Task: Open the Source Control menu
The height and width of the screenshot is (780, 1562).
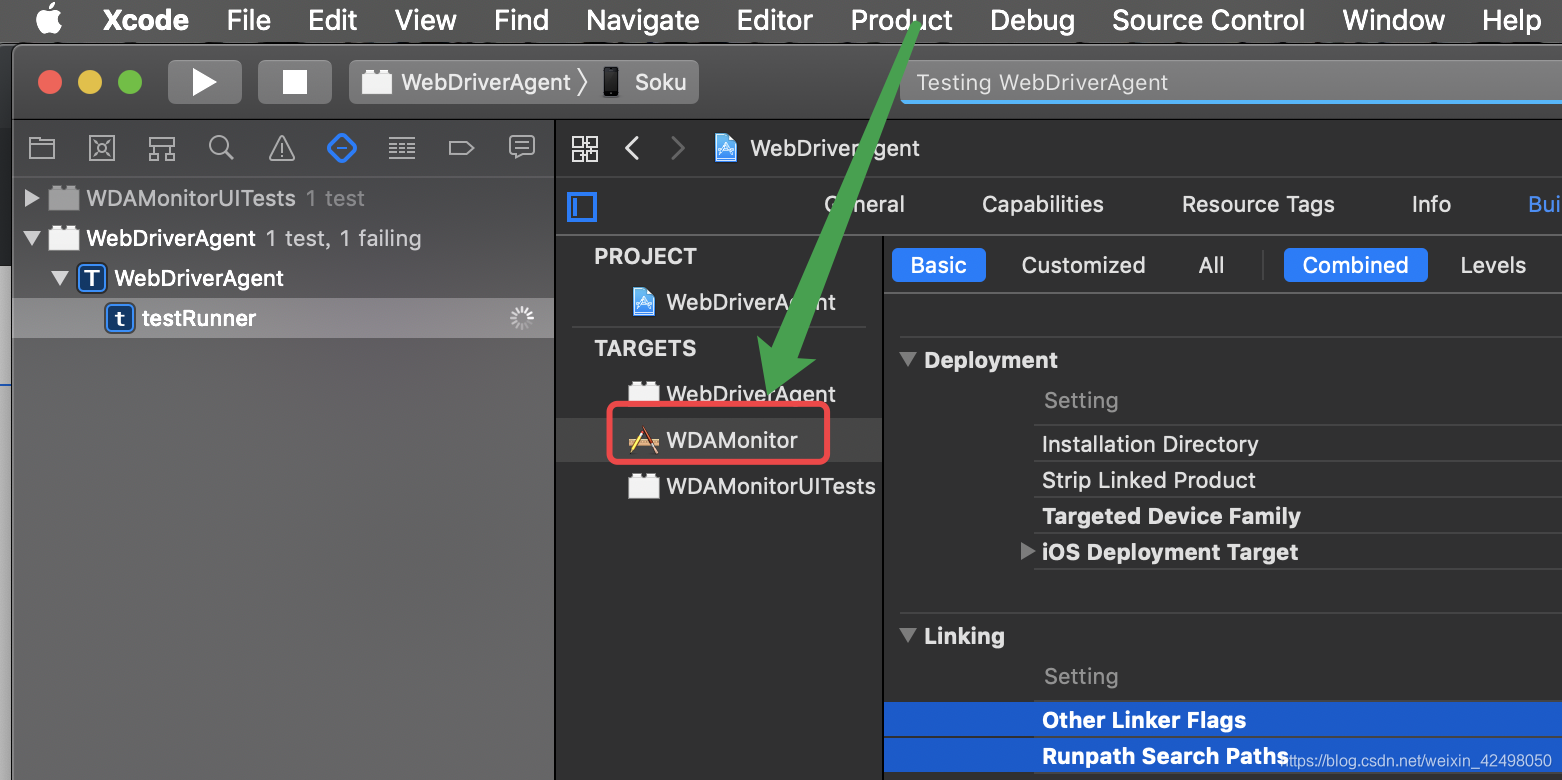Action: click(1208, 20)
